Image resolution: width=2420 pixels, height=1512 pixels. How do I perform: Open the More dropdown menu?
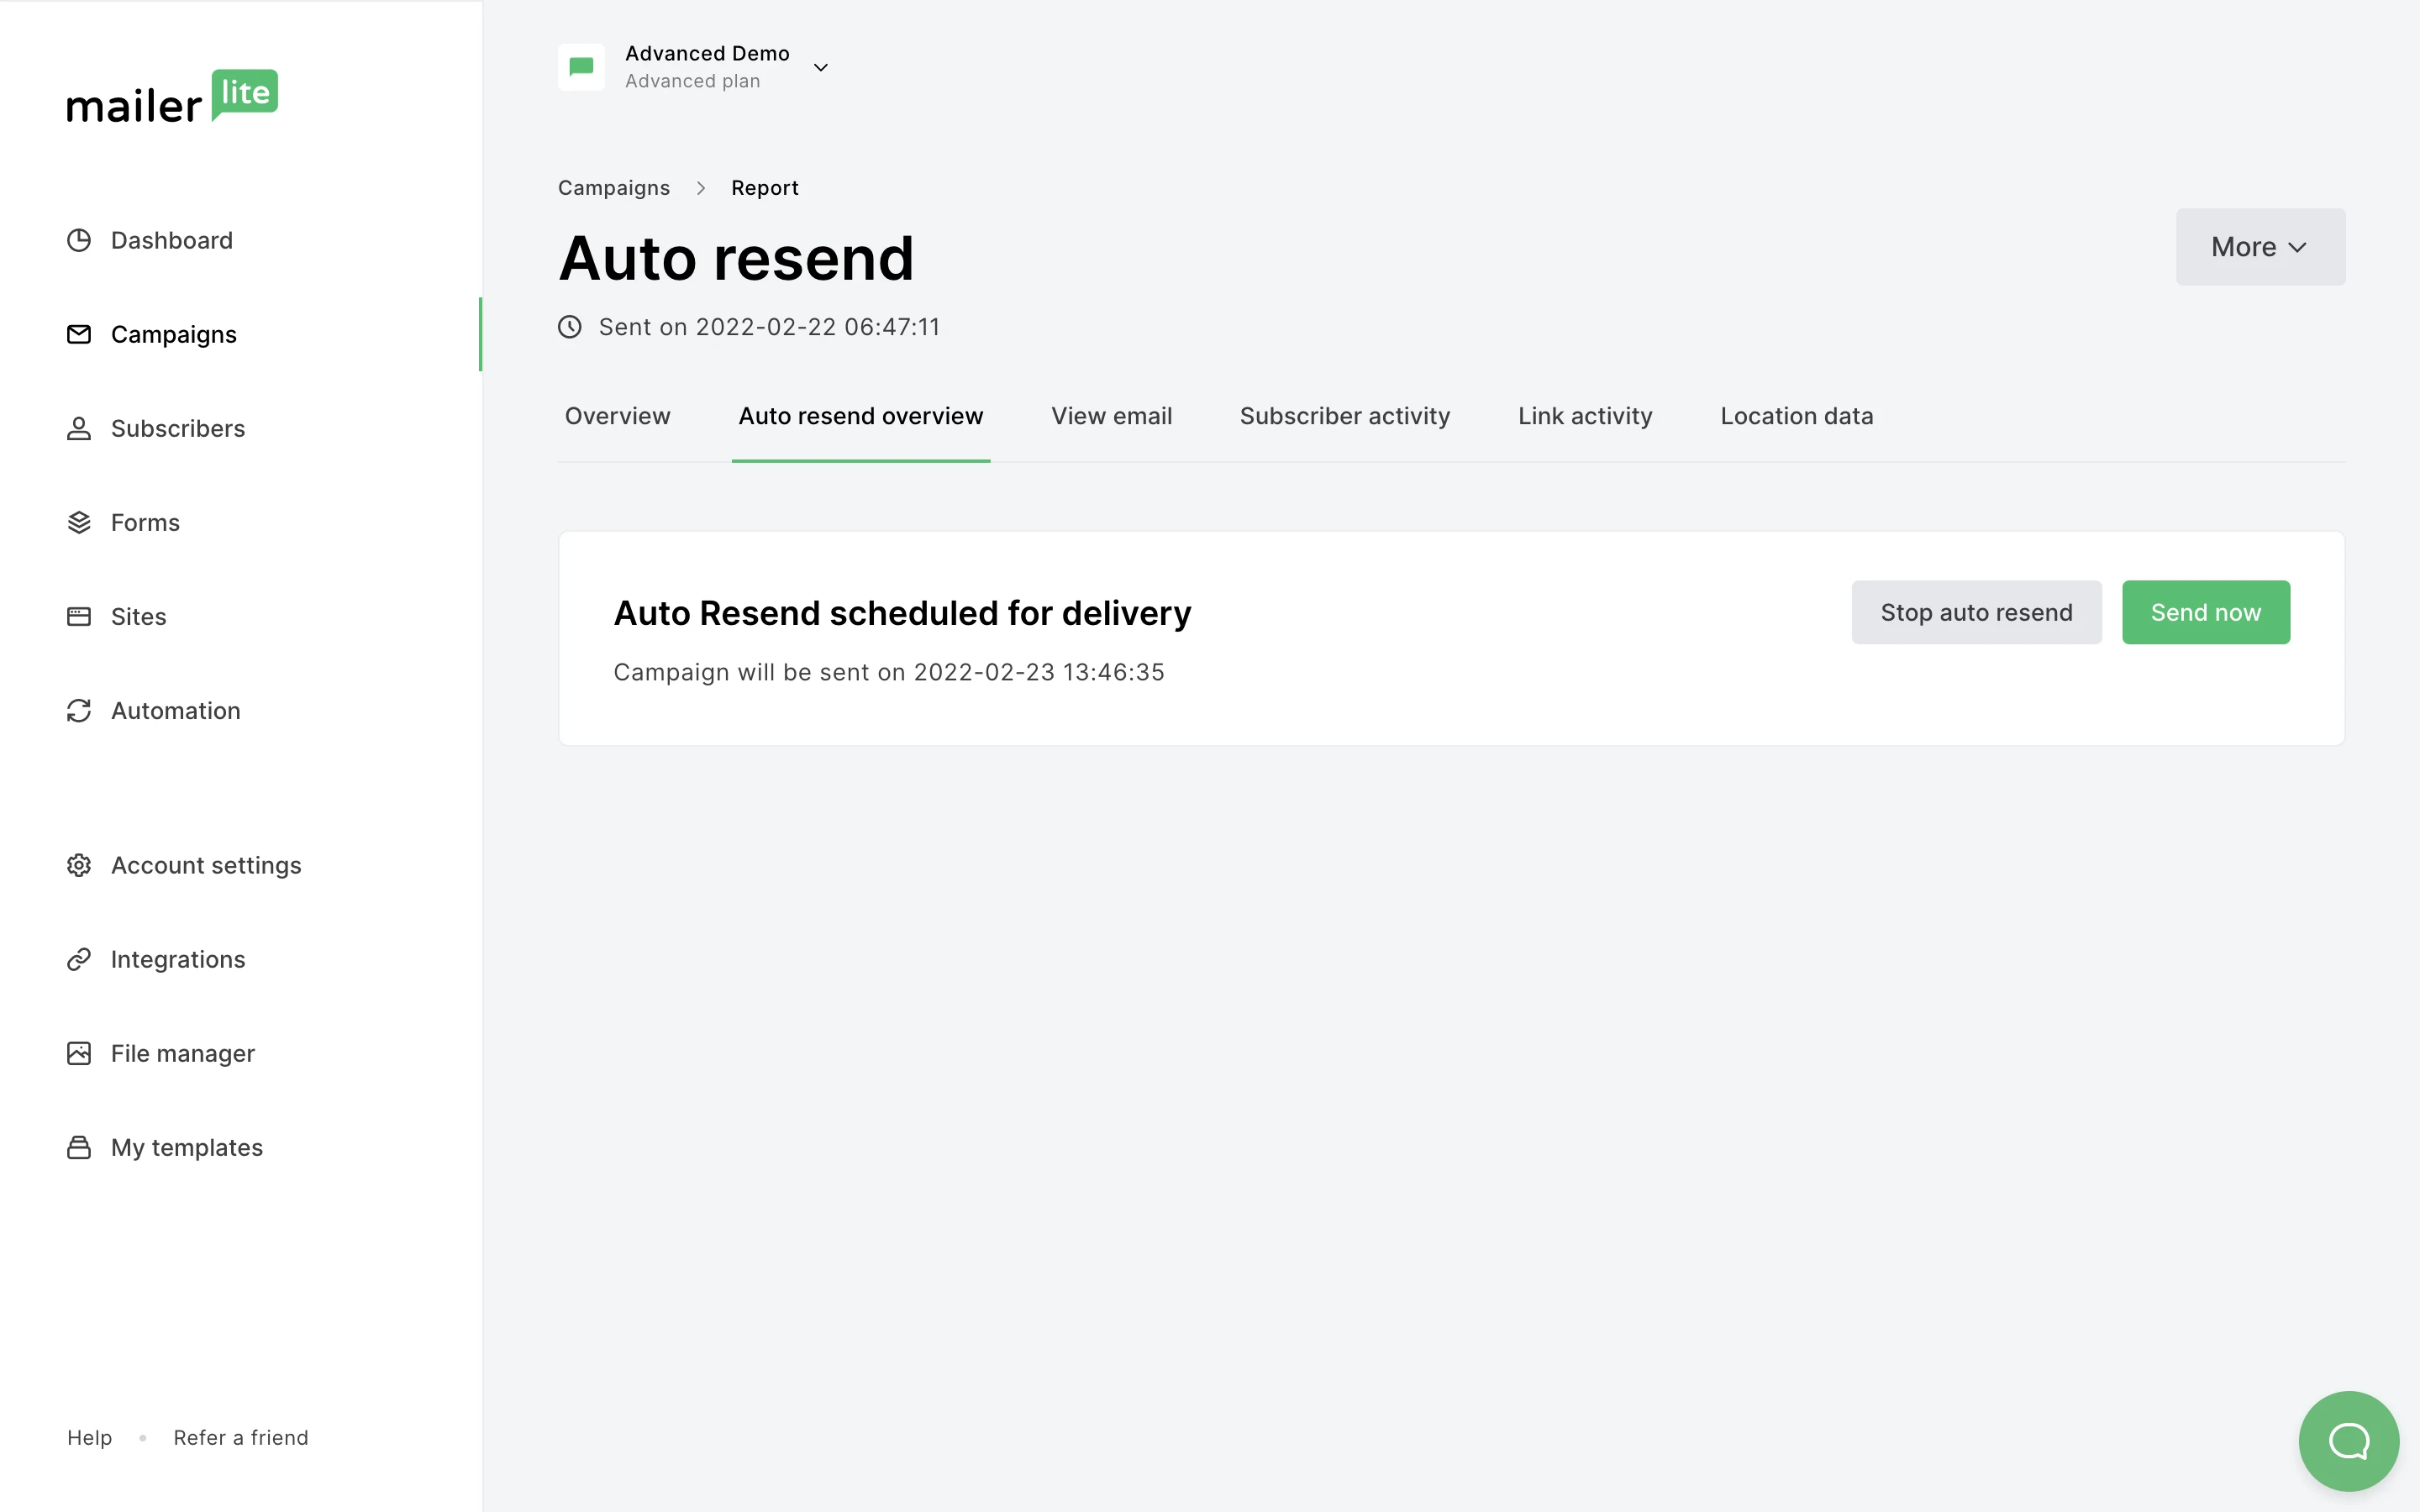click(2259, 247)
